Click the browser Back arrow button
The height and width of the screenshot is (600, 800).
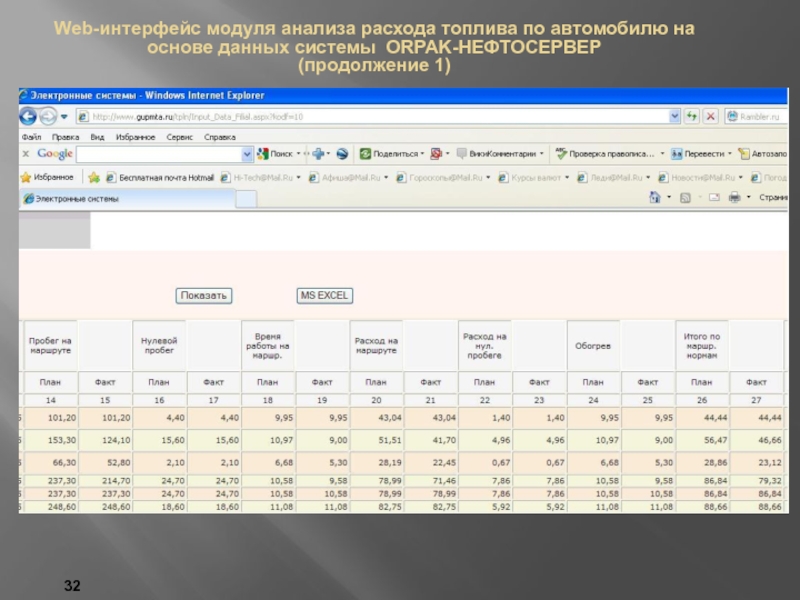coord(29,116)
